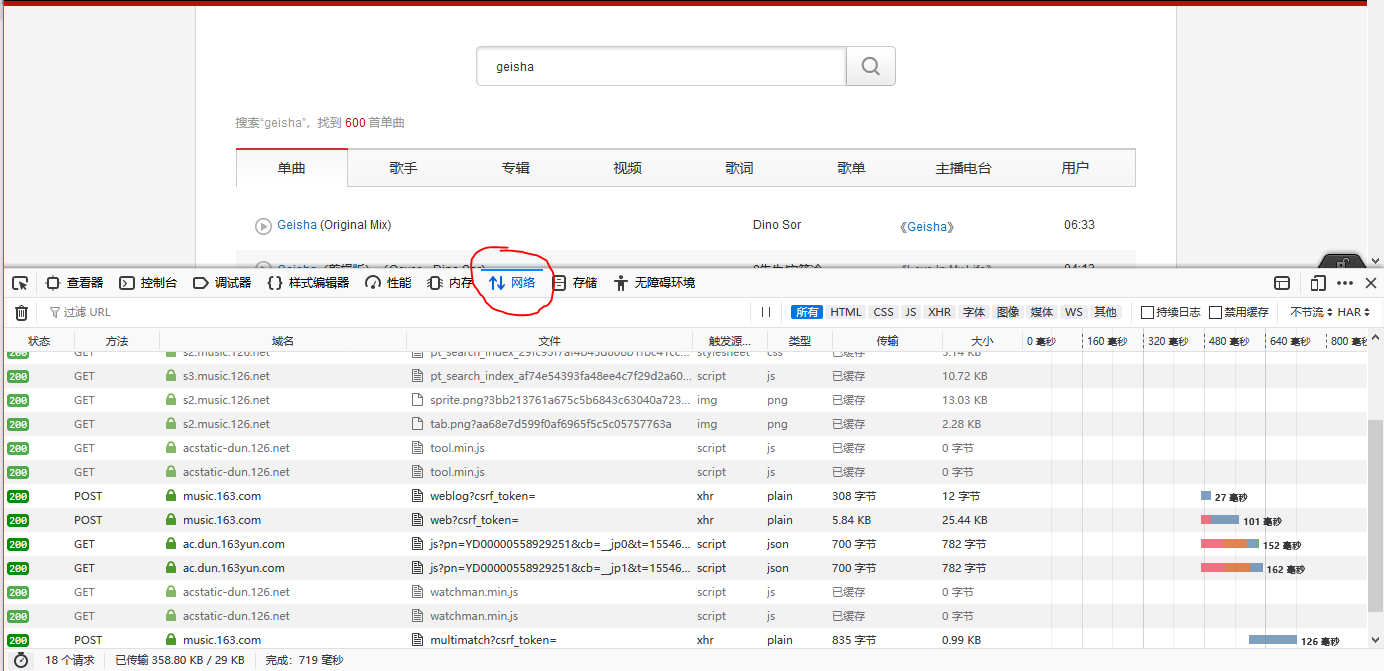Toggle the JS request filter
This screenshot has height=671, width=1384.
tap(911, 312)
